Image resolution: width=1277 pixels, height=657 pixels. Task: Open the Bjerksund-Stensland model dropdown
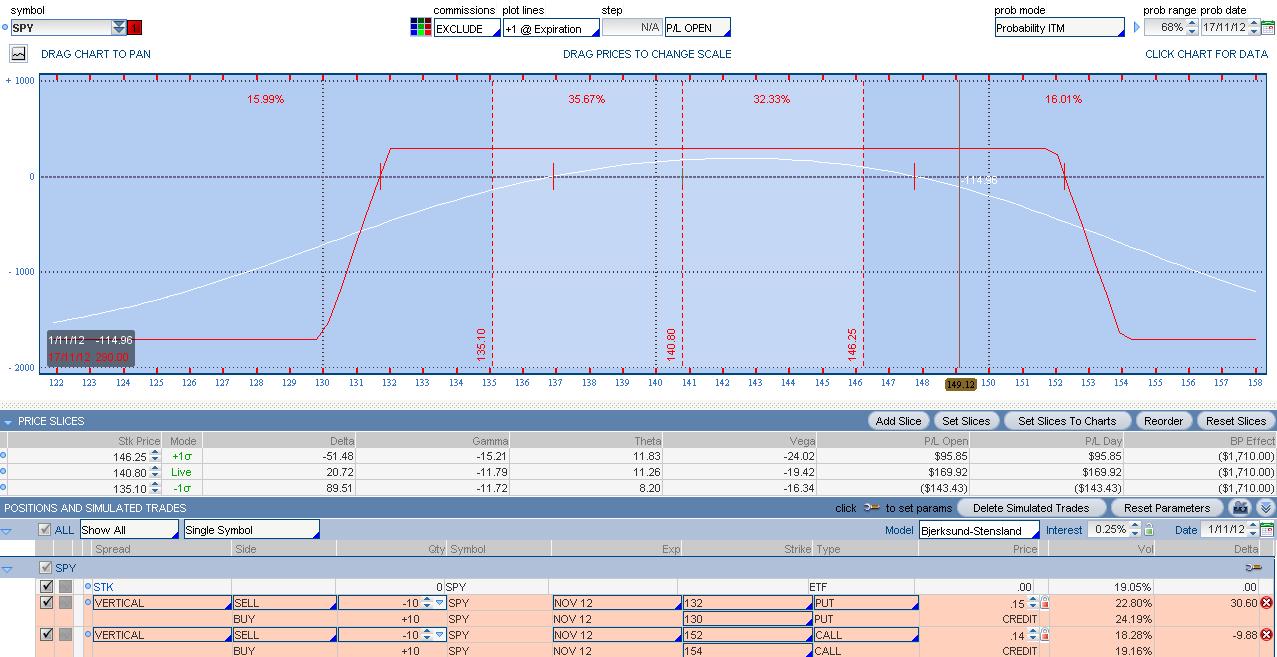(x=978, y=530)
